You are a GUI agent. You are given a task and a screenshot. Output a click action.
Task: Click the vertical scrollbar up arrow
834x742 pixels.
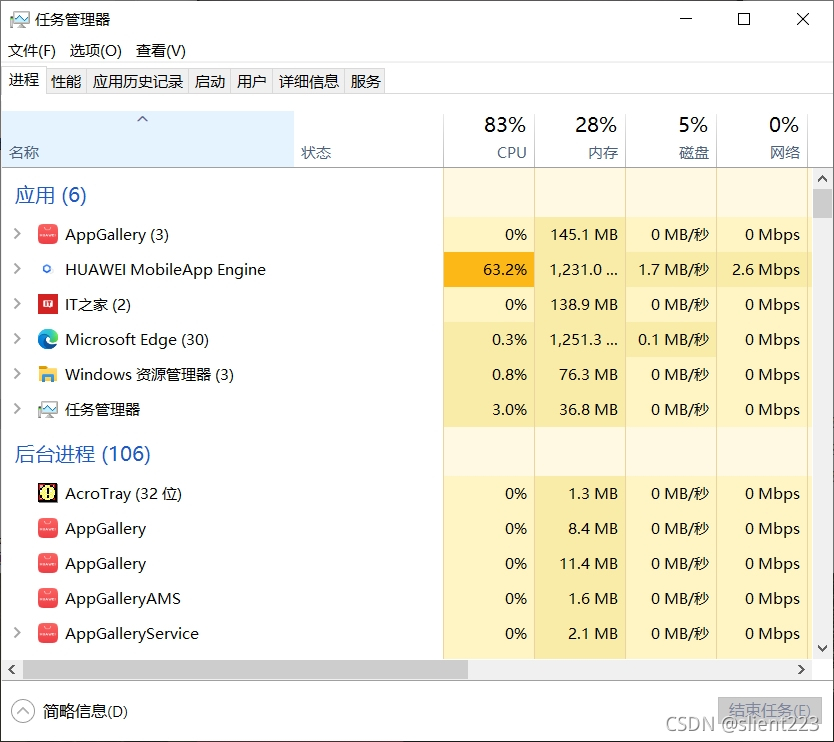[822, 179]
